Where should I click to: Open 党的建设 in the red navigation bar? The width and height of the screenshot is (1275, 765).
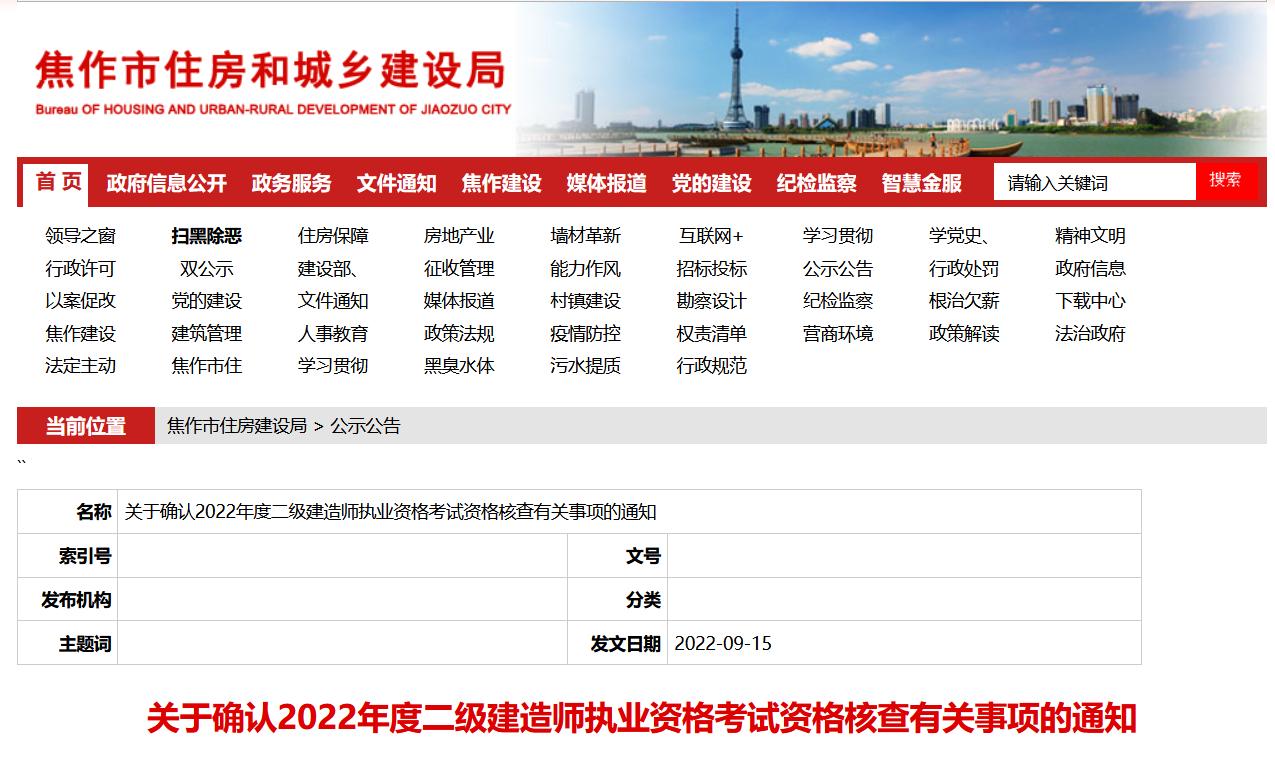tap(712, 183)
